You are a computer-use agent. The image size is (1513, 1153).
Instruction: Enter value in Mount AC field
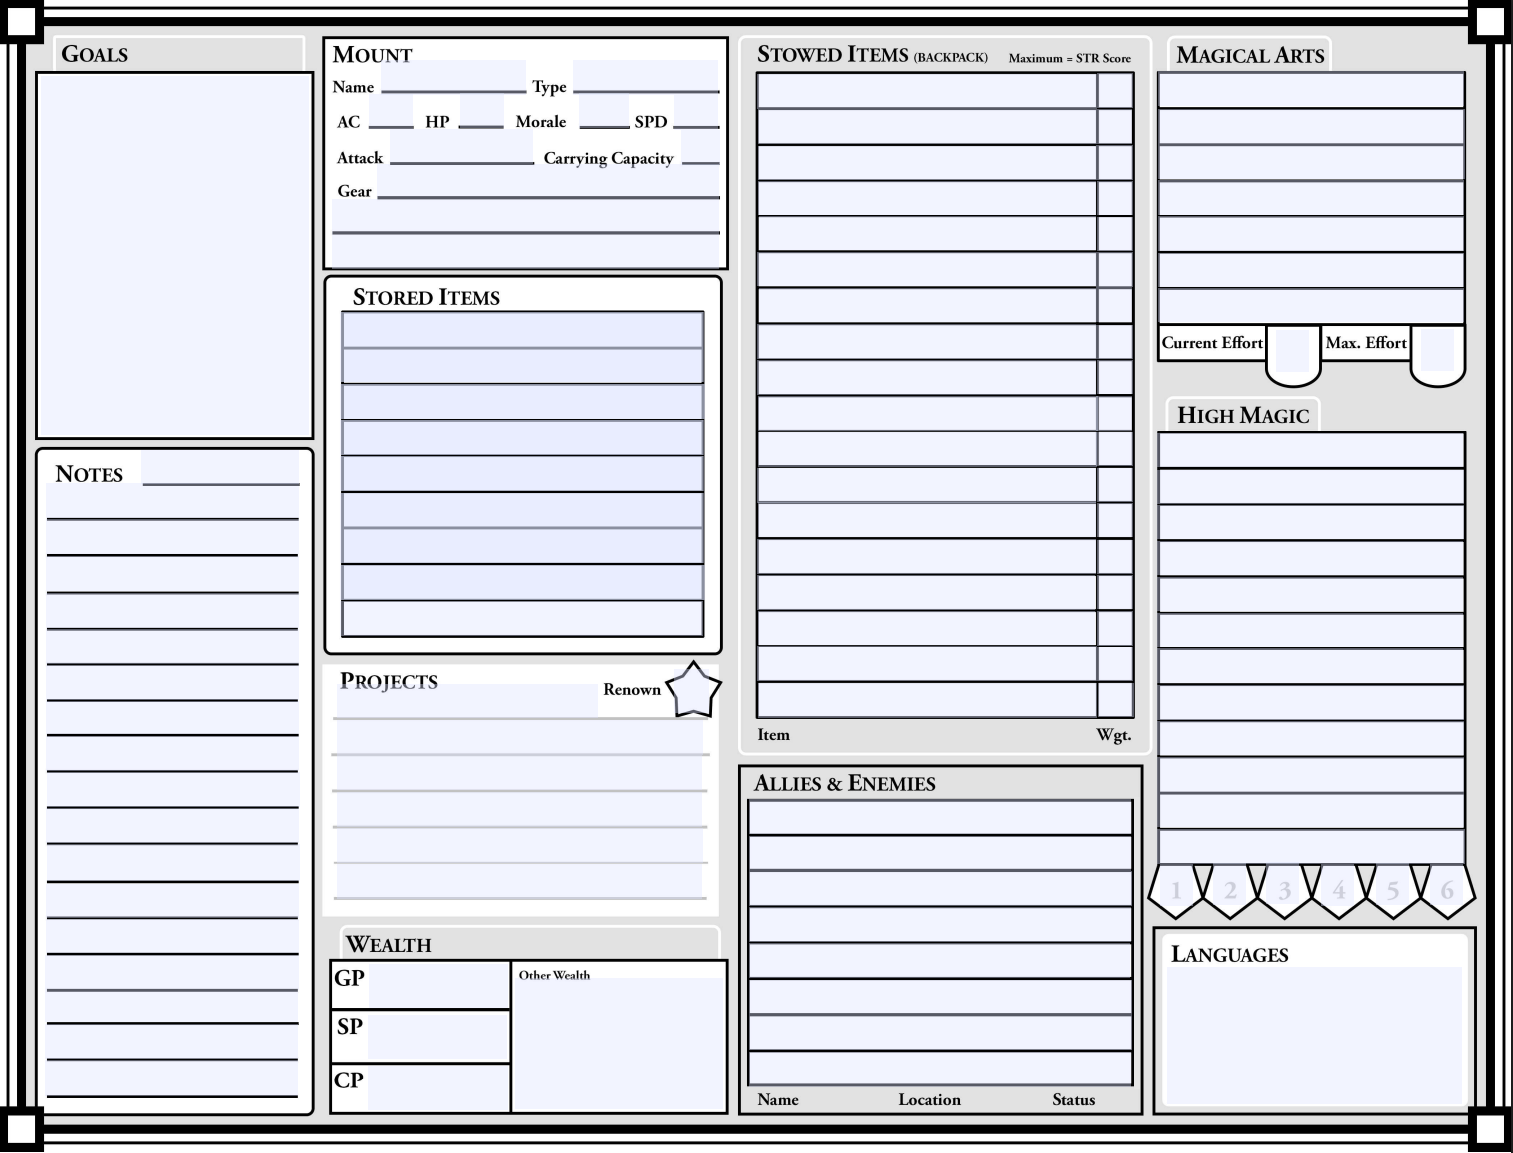tap(391, 113)
